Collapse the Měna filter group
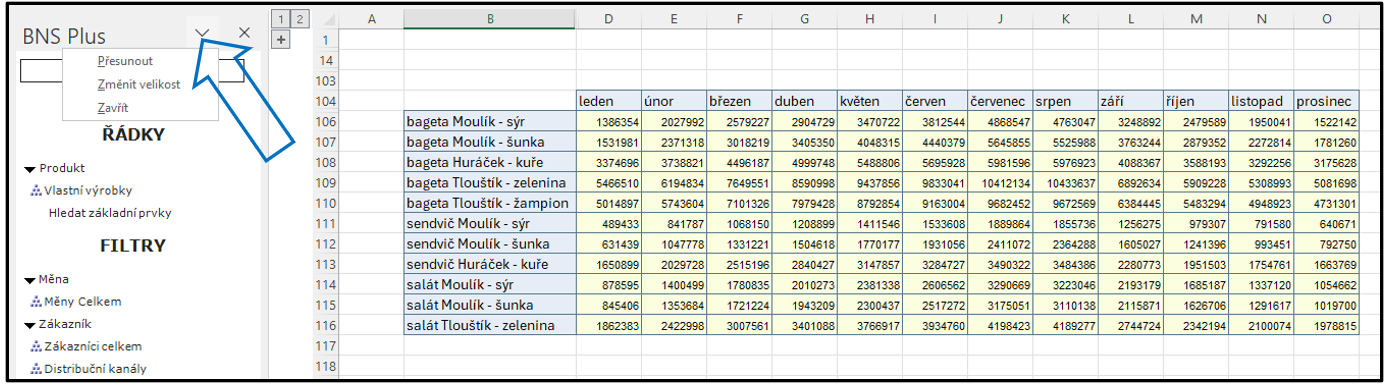 pyautogui.click(x=30, y=280)
